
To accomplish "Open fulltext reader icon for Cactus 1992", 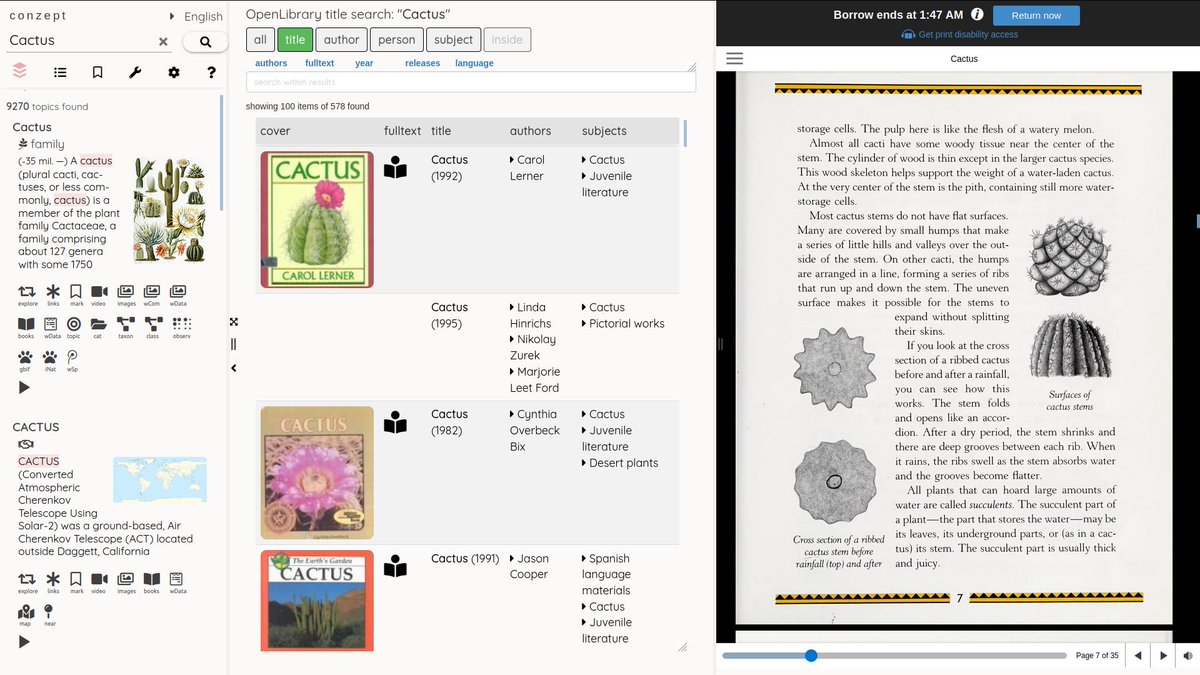I will (x=396, y=168).
